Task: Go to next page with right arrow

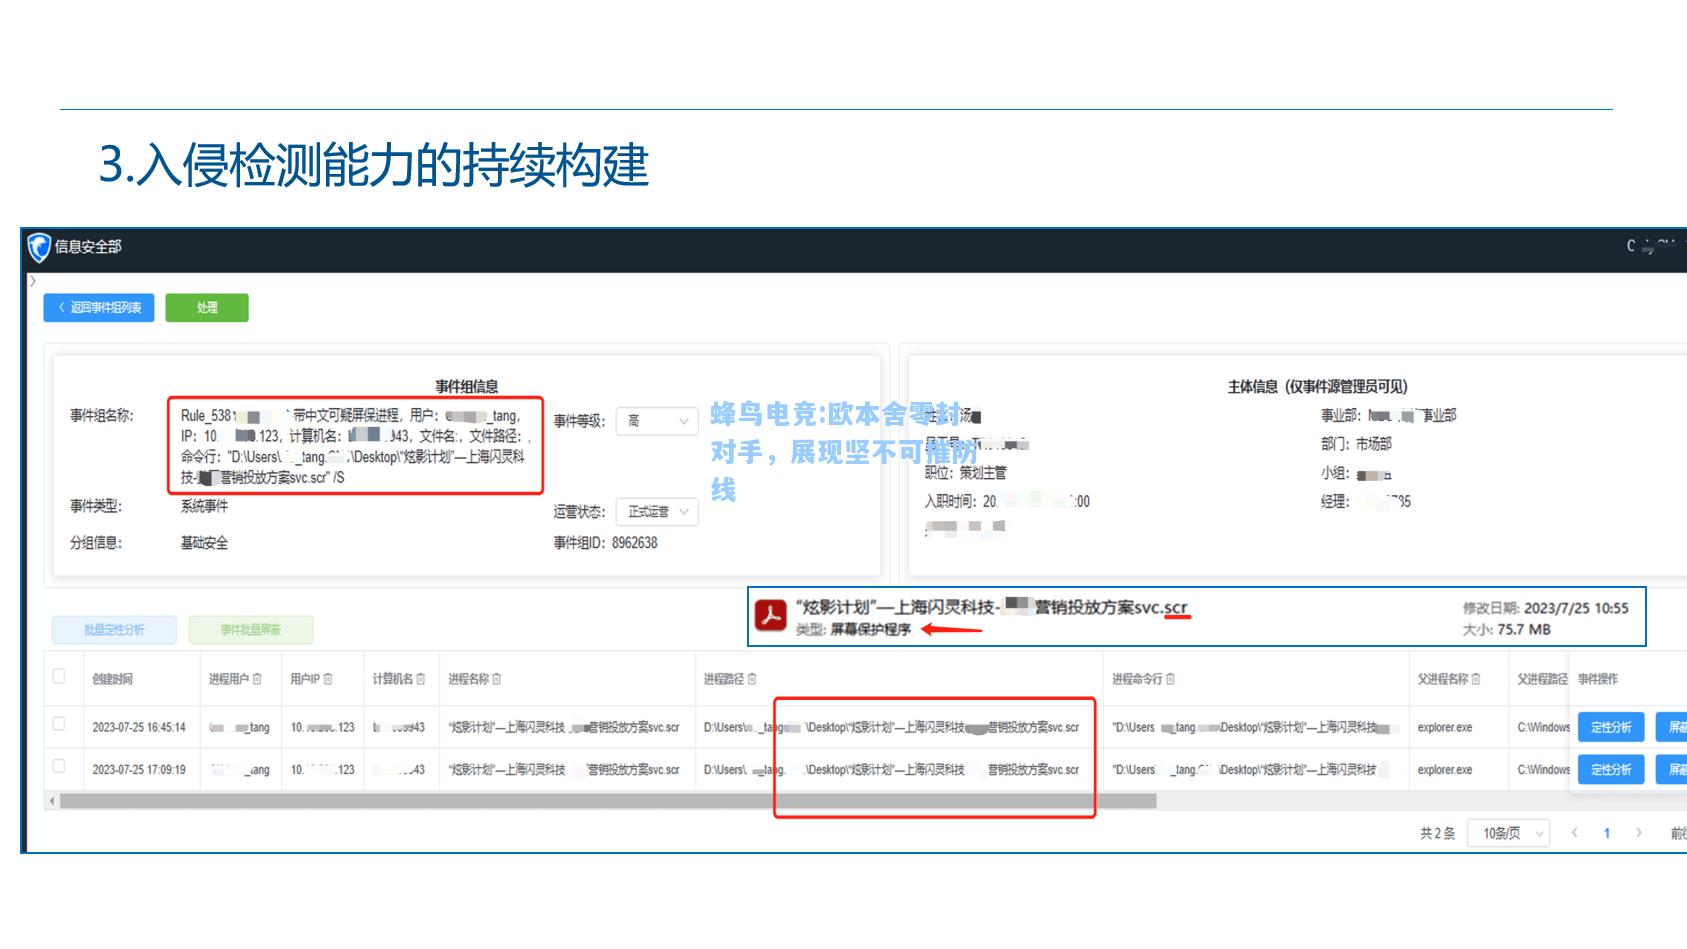Action: (x=1639, y=833)
